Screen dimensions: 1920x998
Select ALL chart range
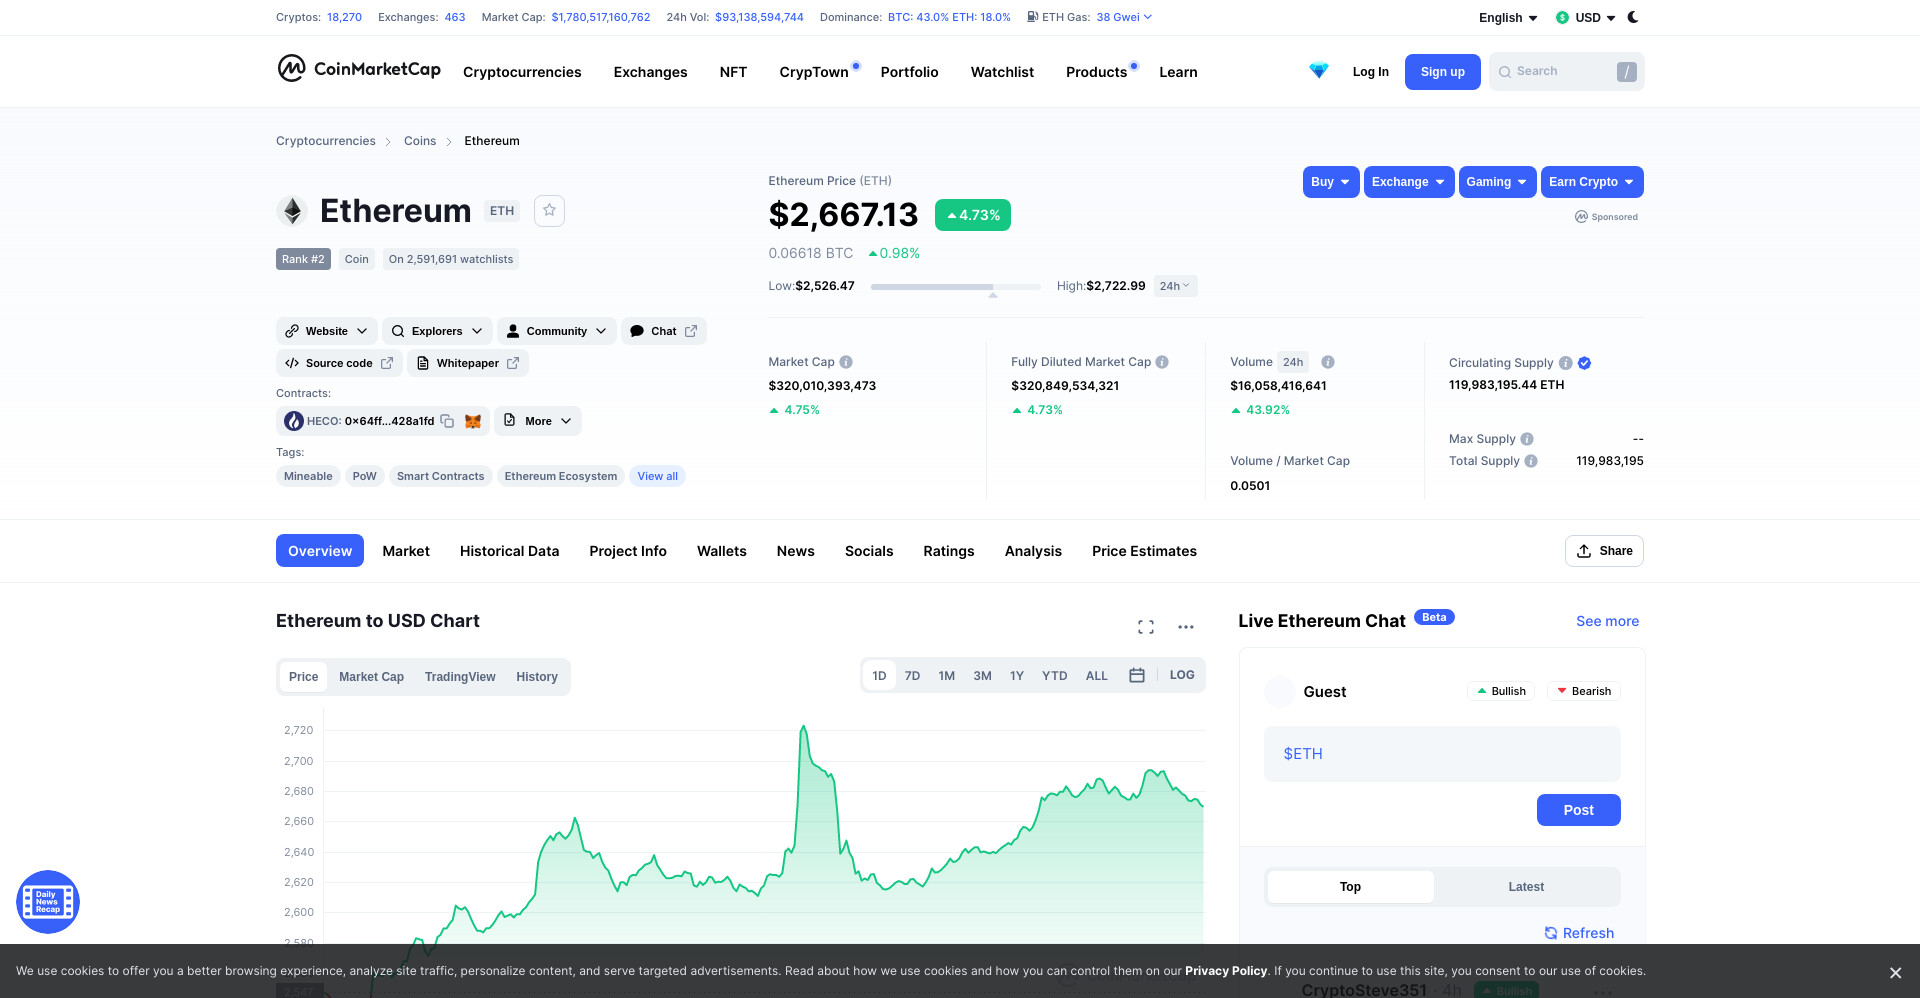pyautogui.click(x=1097, y=676)
